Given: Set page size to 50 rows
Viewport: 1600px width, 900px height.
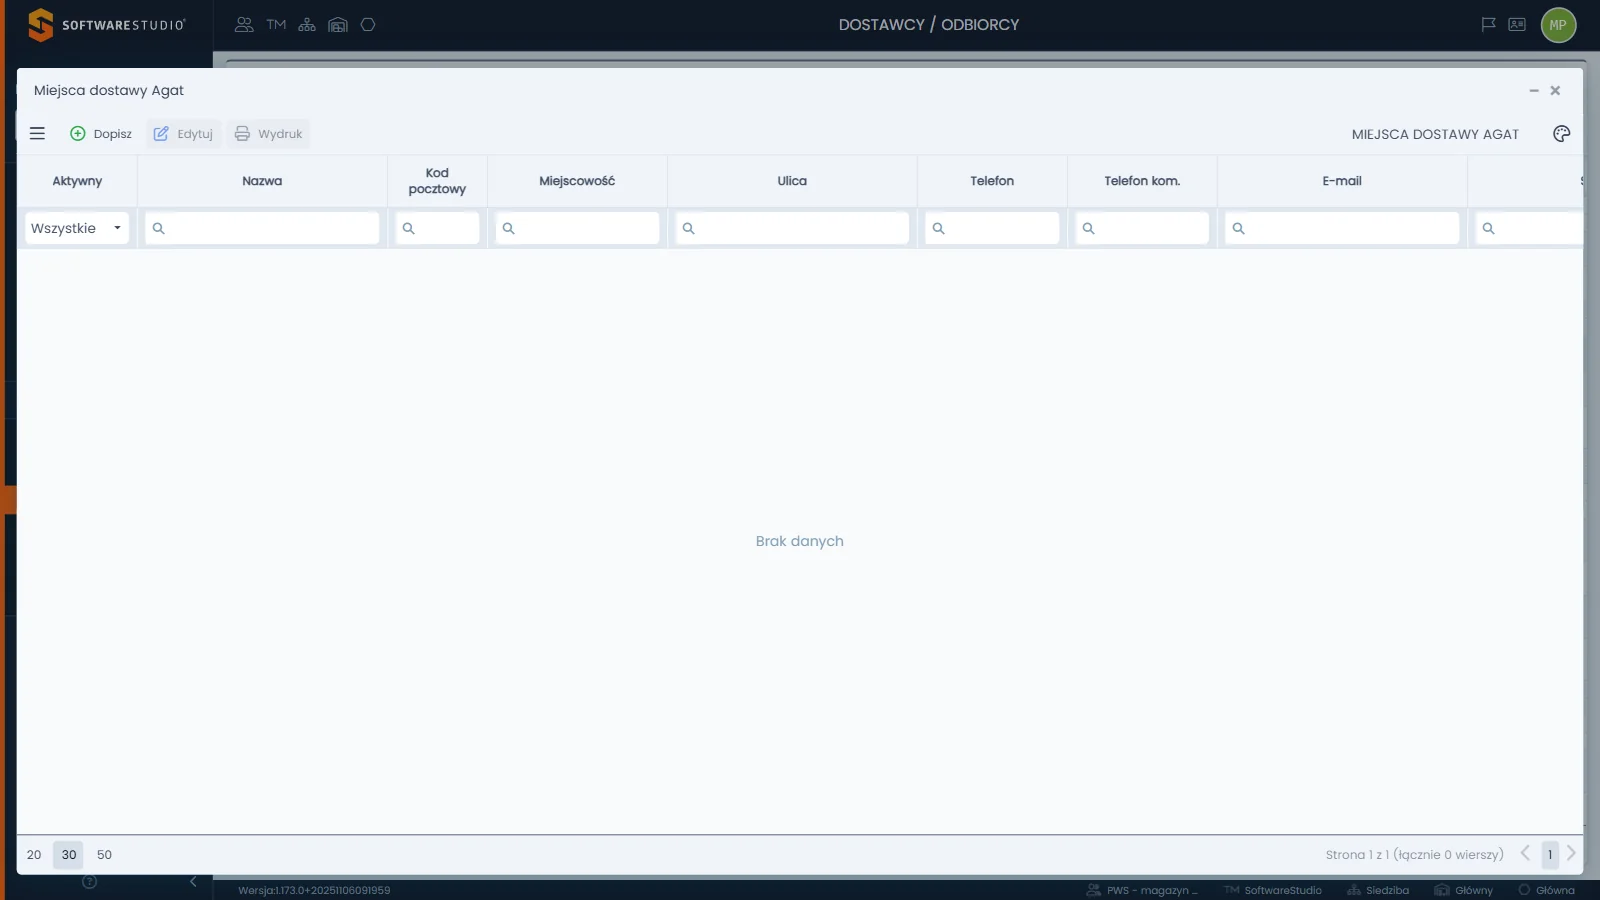Looking at the screenshot, I should pyautogui.click(x=104, y=855).
